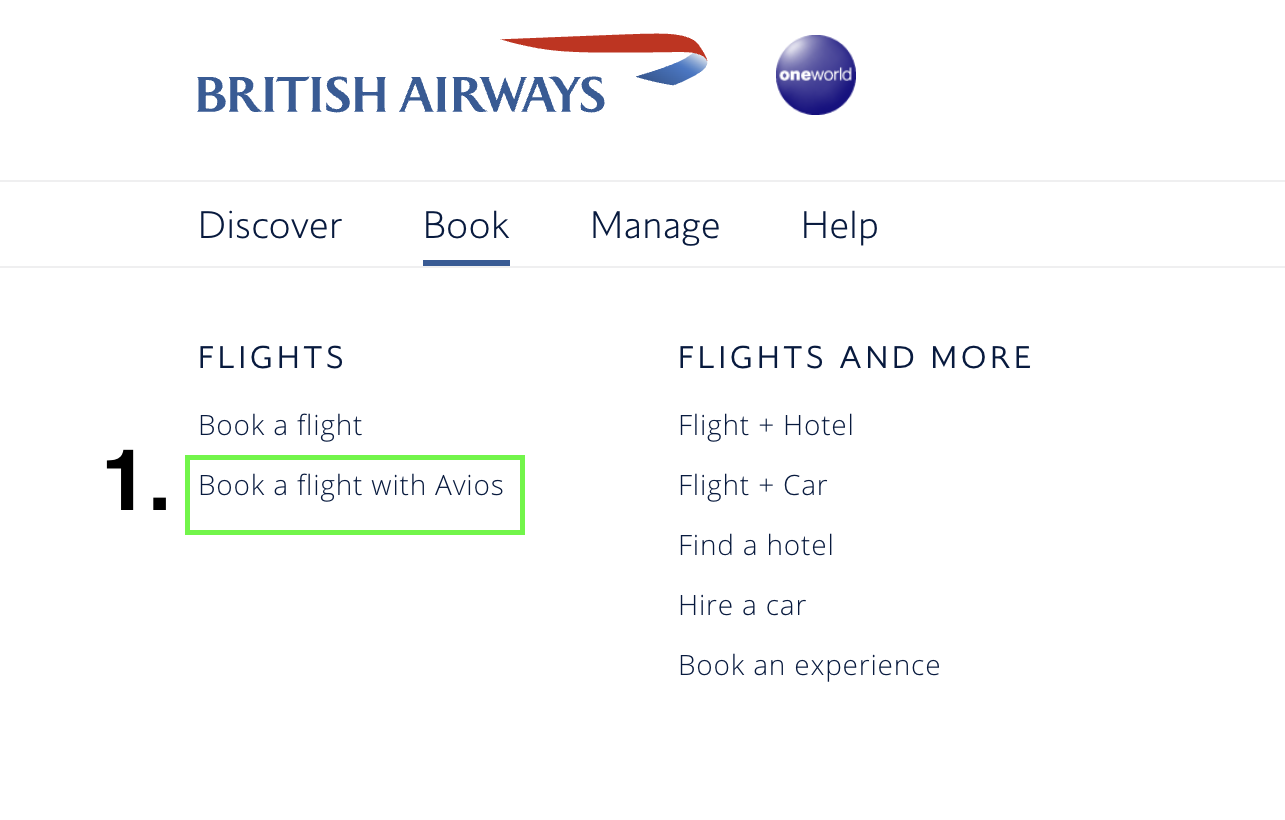Click the word AIRWAYS in the logo
Viewport: 1285px width, 820px height.
(x=503, y=94)
